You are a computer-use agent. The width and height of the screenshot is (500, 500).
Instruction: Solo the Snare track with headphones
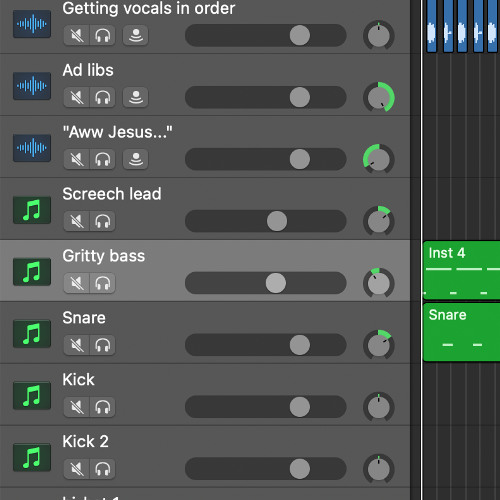pos(103,345)
